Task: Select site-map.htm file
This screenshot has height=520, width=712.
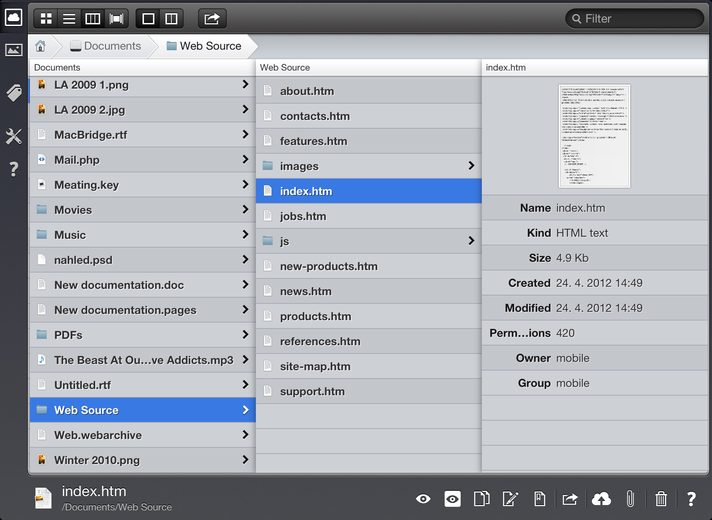Action: pyautogui.click(x=368, y=366)
